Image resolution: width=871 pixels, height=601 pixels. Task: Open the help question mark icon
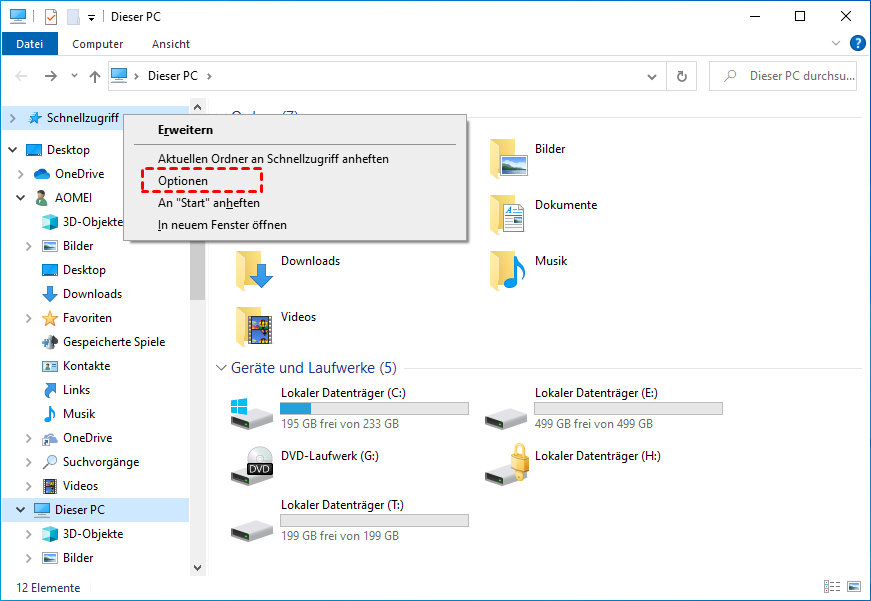[x=857, y=43]
